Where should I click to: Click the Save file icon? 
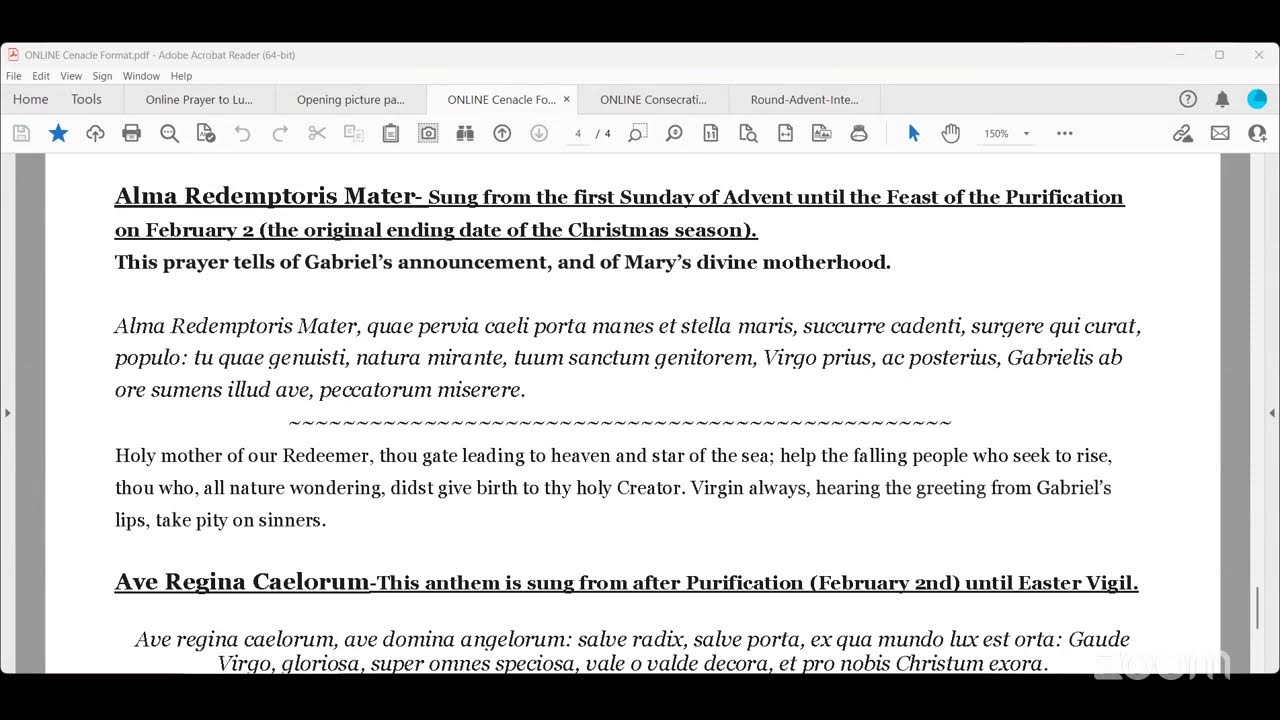coord(21,133)
